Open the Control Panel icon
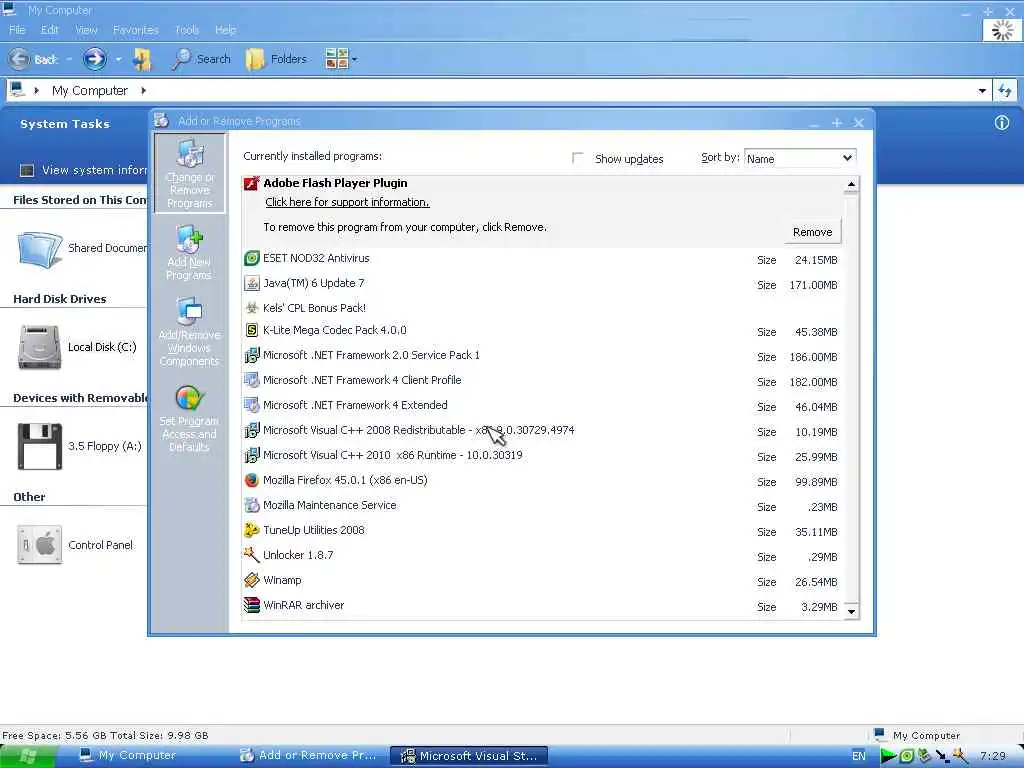Image resolution: width=1024 pixels, height=768 pixels. pos(40,545)
